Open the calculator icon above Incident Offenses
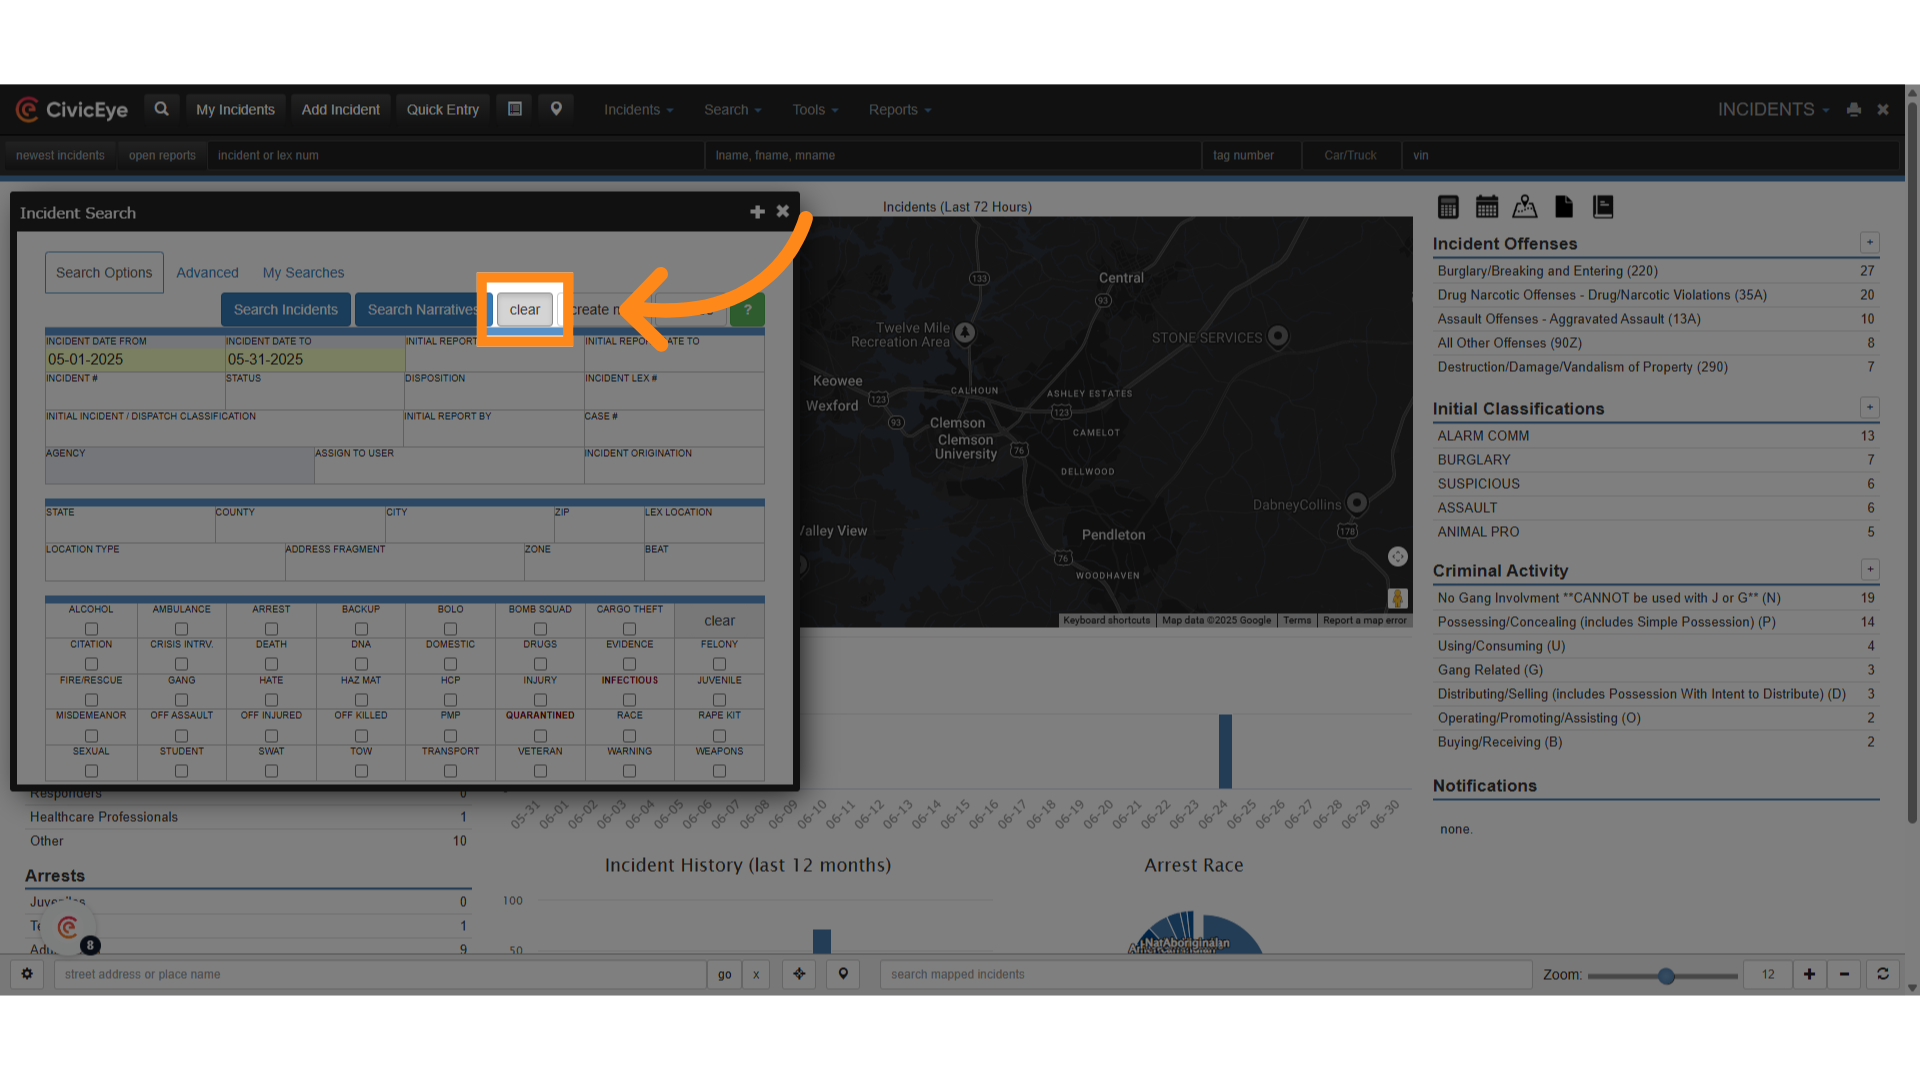 click(1448, 207)
